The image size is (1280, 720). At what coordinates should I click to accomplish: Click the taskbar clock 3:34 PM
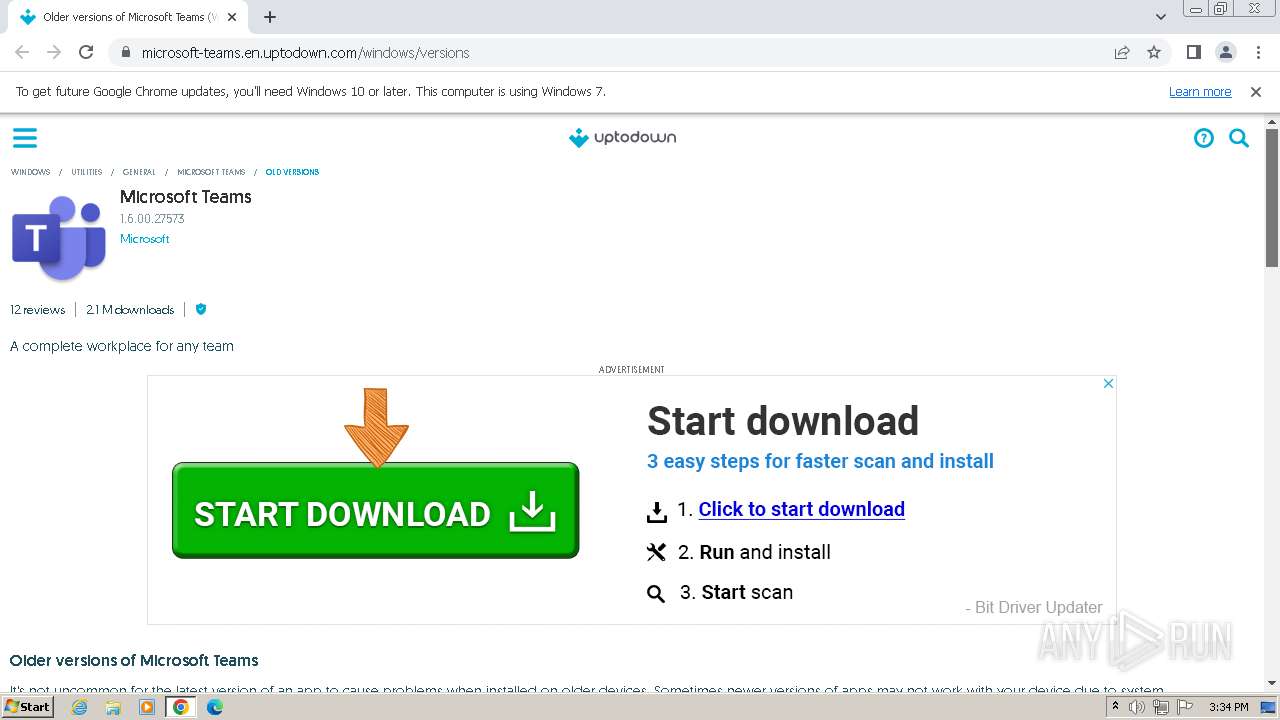tap(1228, 707)
